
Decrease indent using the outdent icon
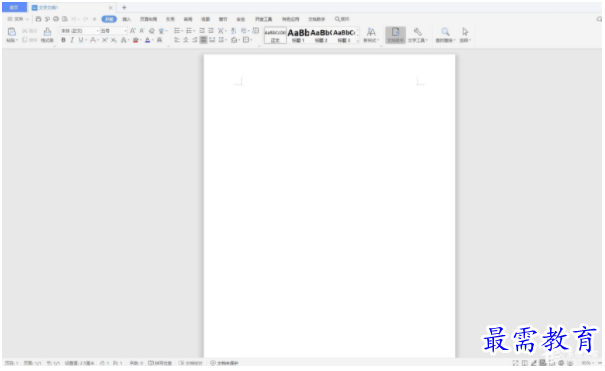tap(202, 30)
